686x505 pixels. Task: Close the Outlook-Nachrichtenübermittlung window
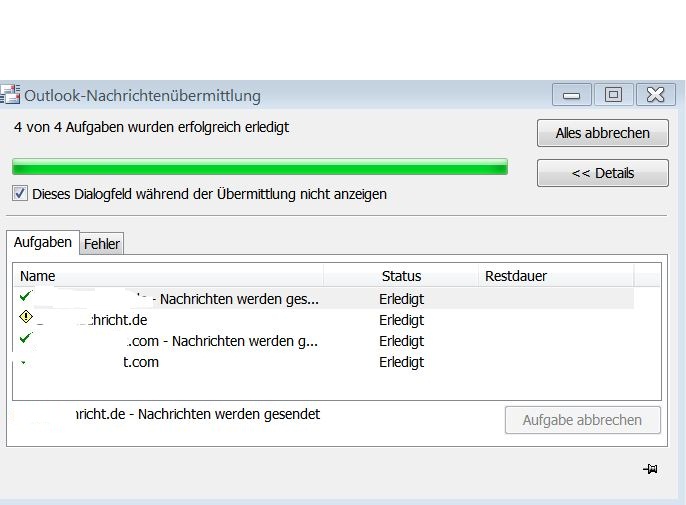coord(655,95)
